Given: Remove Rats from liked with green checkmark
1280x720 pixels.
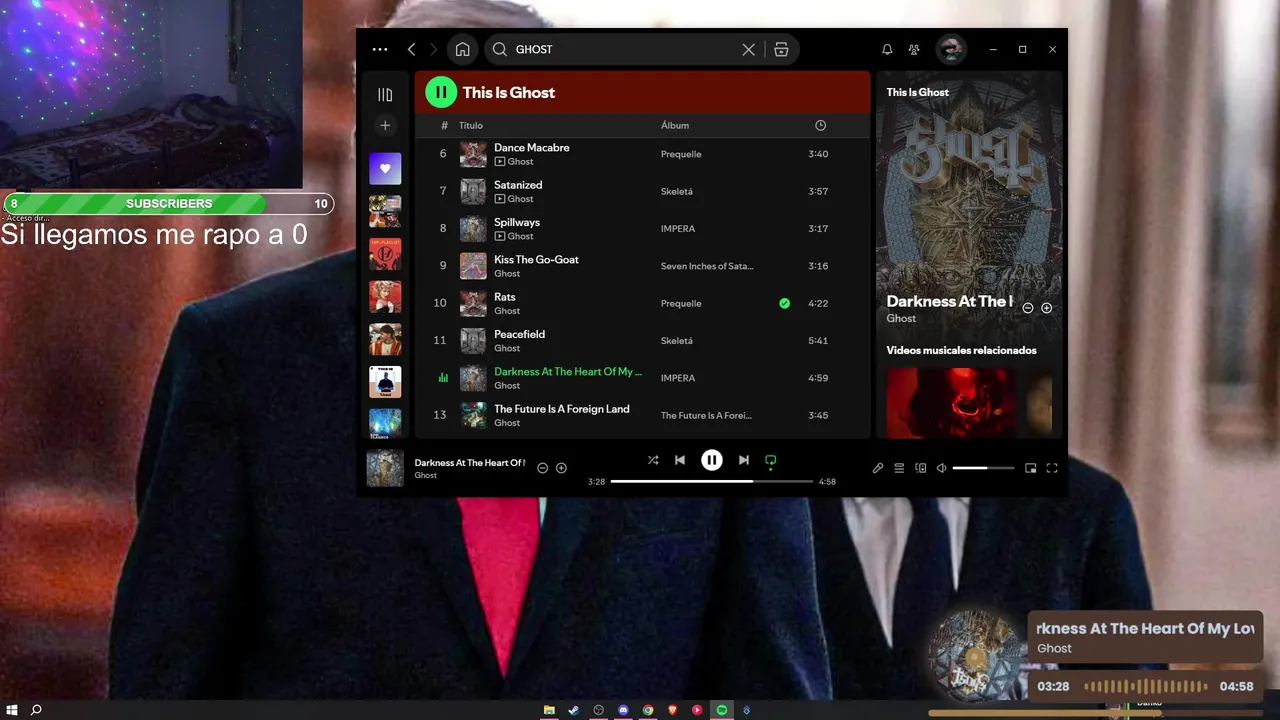Looking at the screenshot, I should pos(784,303).
